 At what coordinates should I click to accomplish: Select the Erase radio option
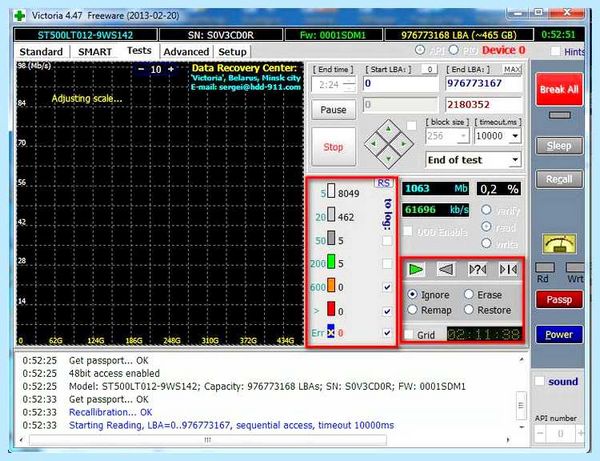(469, 294)
